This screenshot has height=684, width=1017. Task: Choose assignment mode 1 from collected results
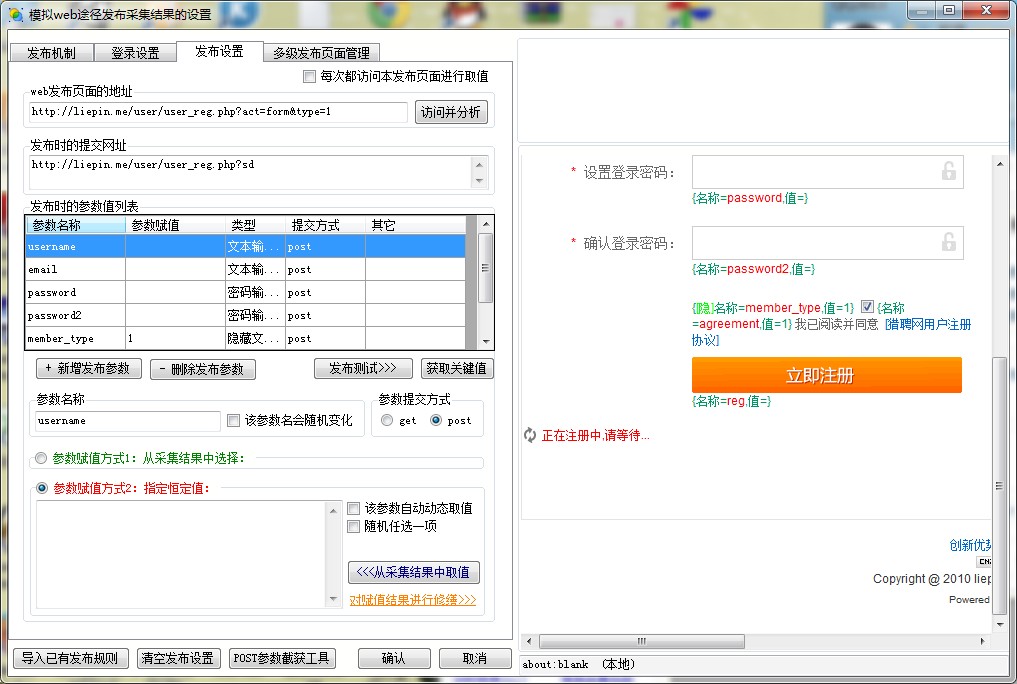(41, 459)
